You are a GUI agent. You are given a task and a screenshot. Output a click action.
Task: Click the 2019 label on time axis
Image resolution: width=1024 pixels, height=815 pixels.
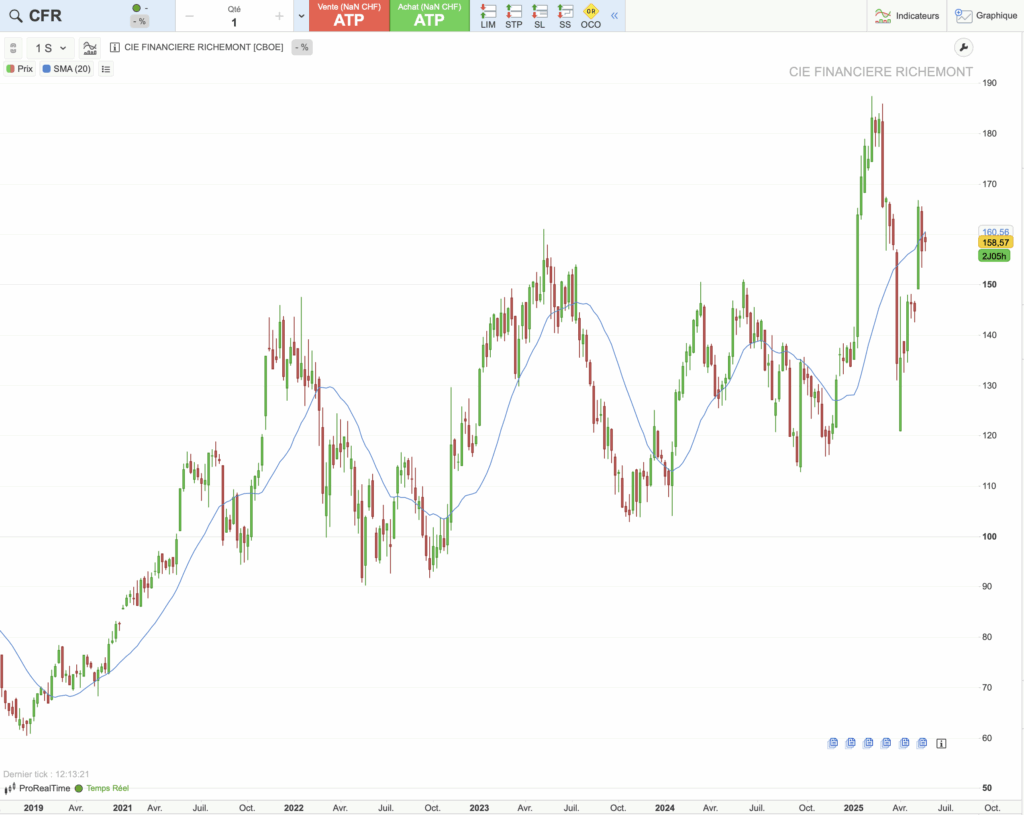pyautogui.click(x=33, y=808)
